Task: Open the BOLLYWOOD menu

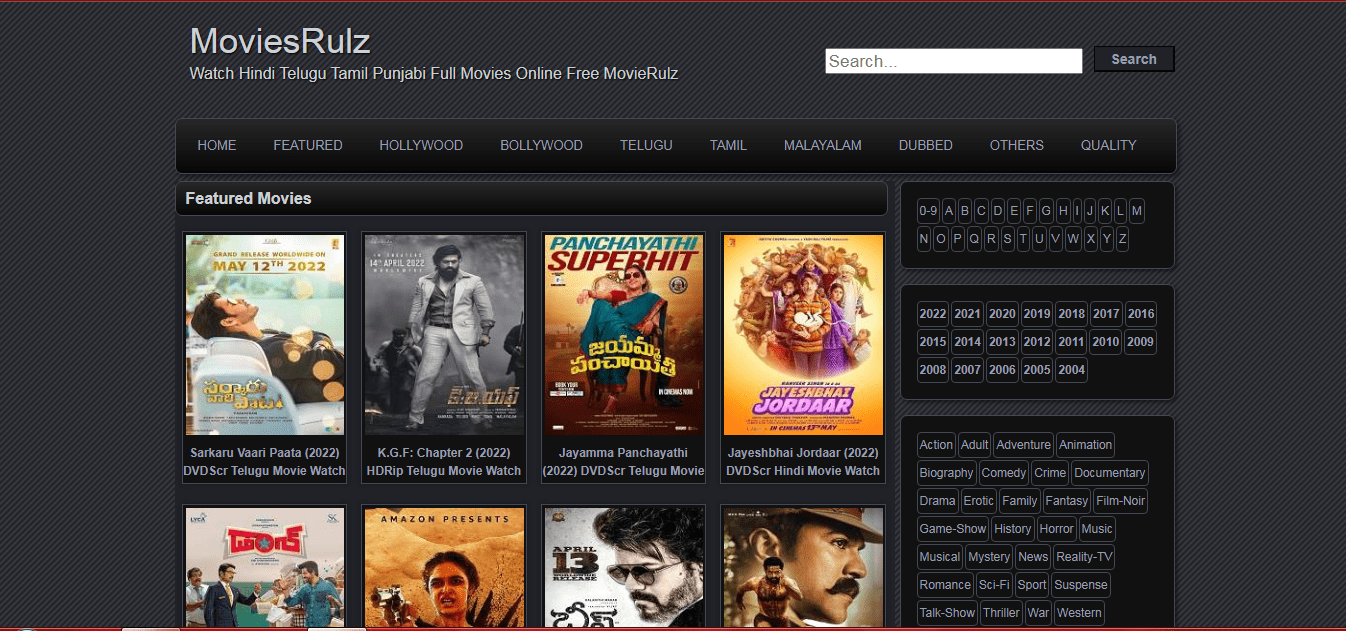Action: [x=541, y=145]
